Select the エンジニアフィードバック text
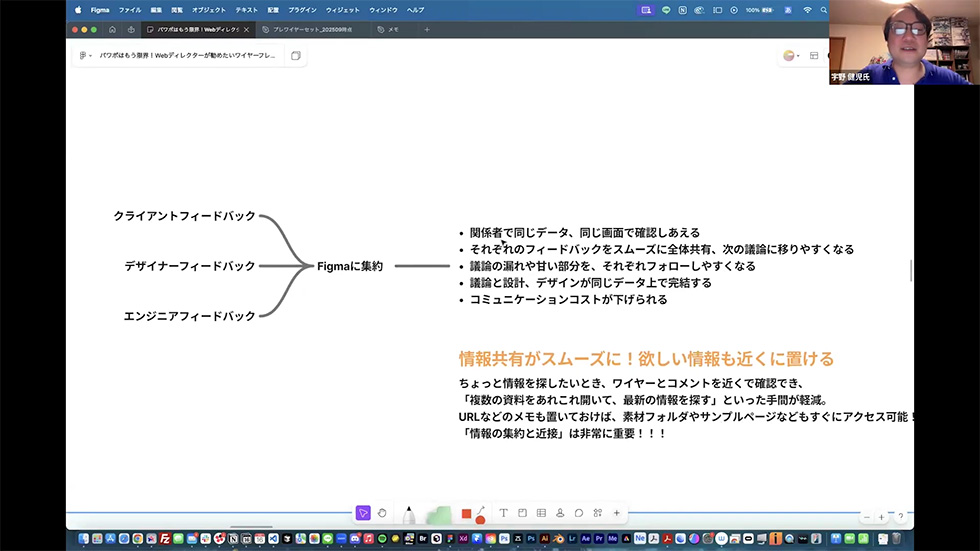 tap(189, 316)
